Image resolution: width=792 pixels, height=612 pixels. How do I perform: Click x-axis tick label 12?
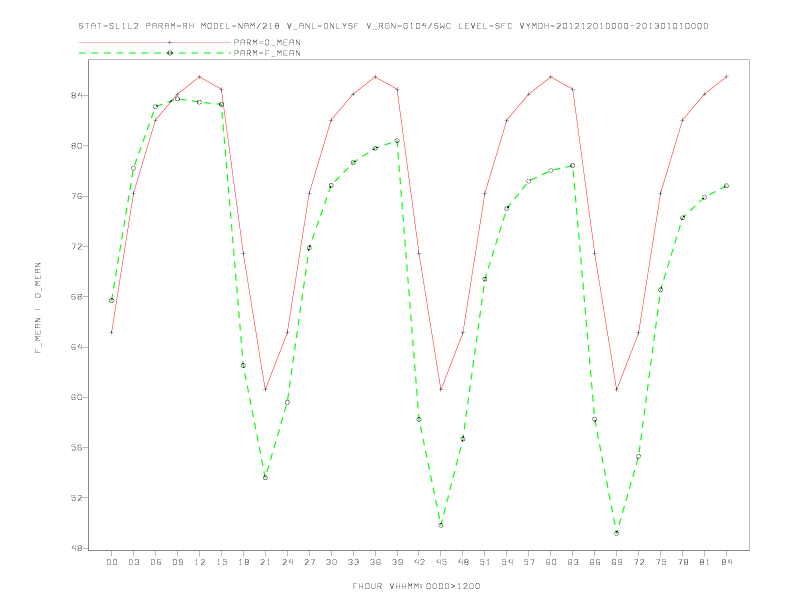point(200,562)
